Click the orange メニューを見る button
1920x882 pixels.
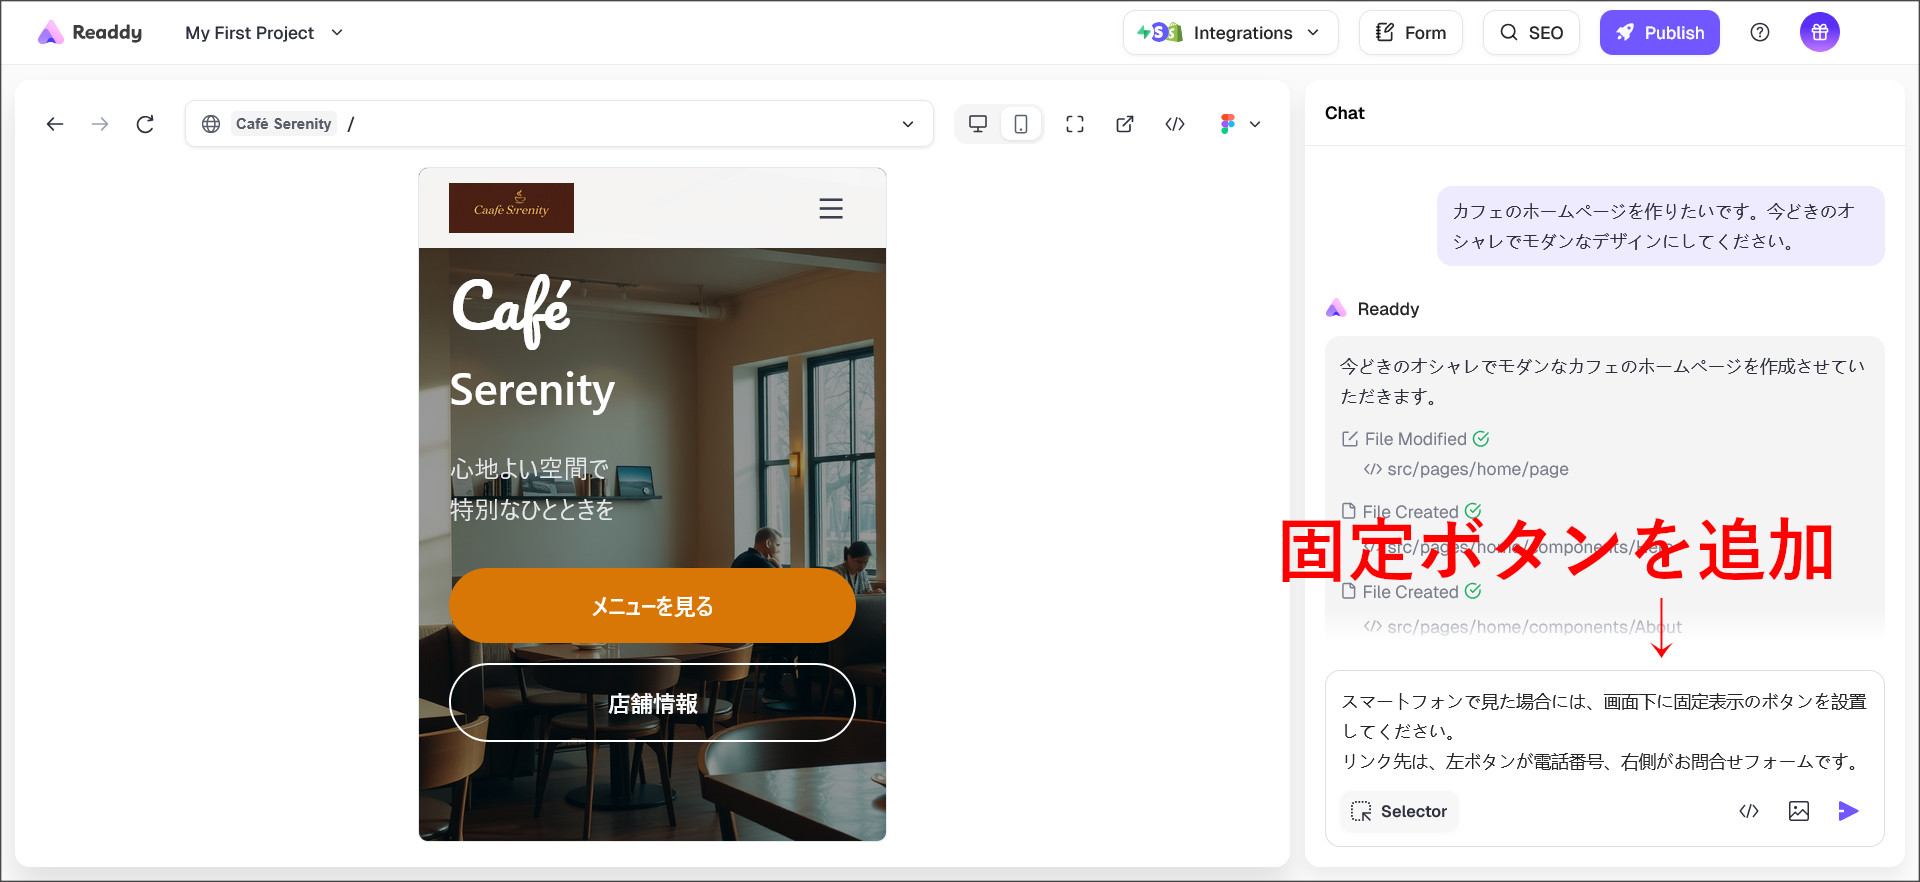[x=652, y=606]
